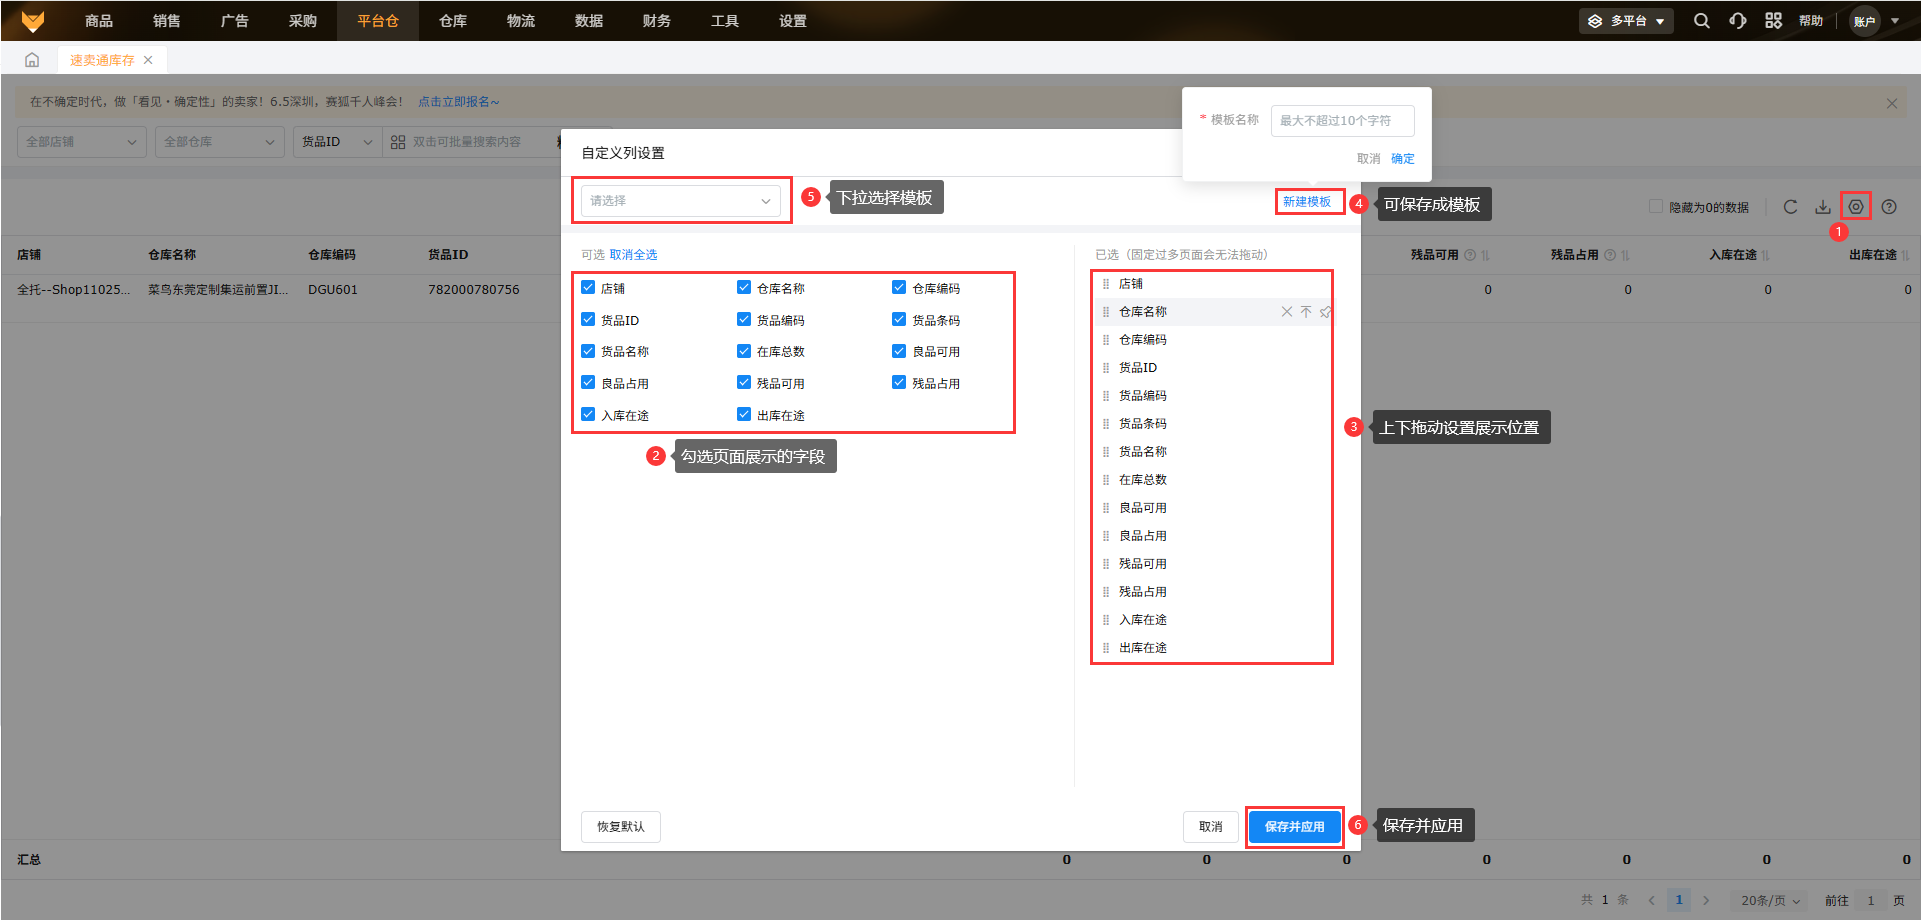The image size is (1921, 920).
Task: Click the drag handle beside 在库总数 in selected list
Action: [1106, 480]
